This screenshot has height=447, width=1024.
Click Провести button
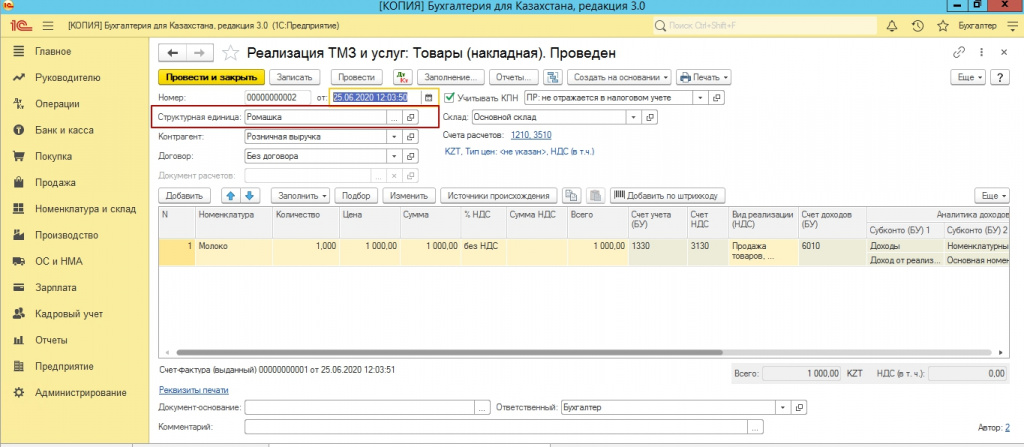click(357, 77)
